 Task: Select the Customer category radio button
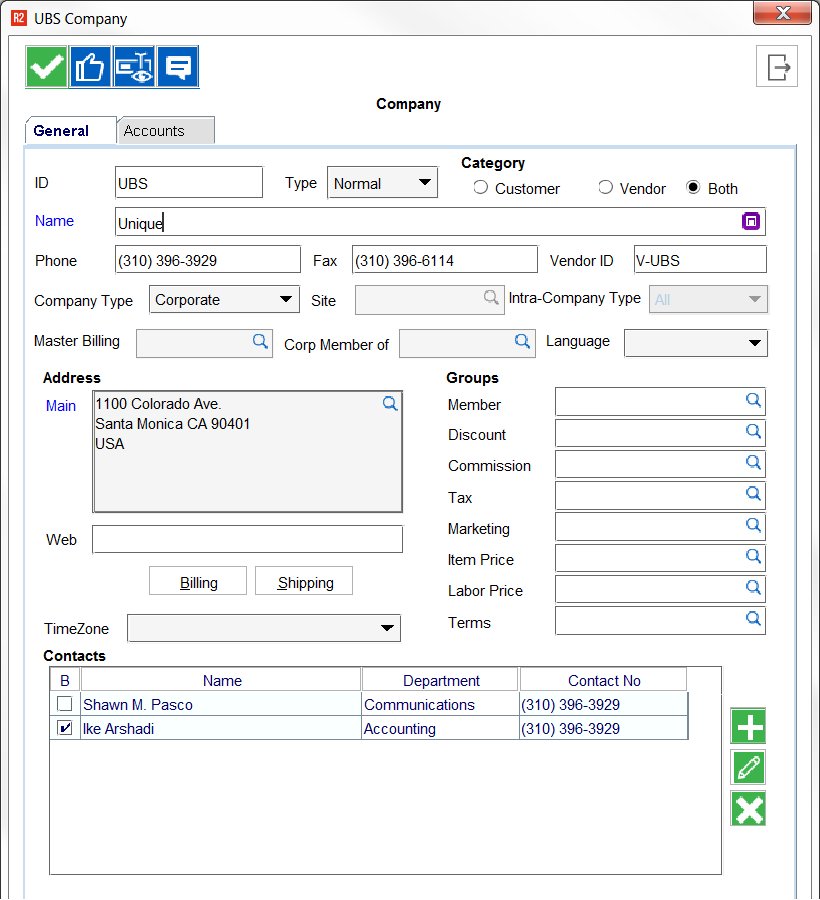coord(481,188)
